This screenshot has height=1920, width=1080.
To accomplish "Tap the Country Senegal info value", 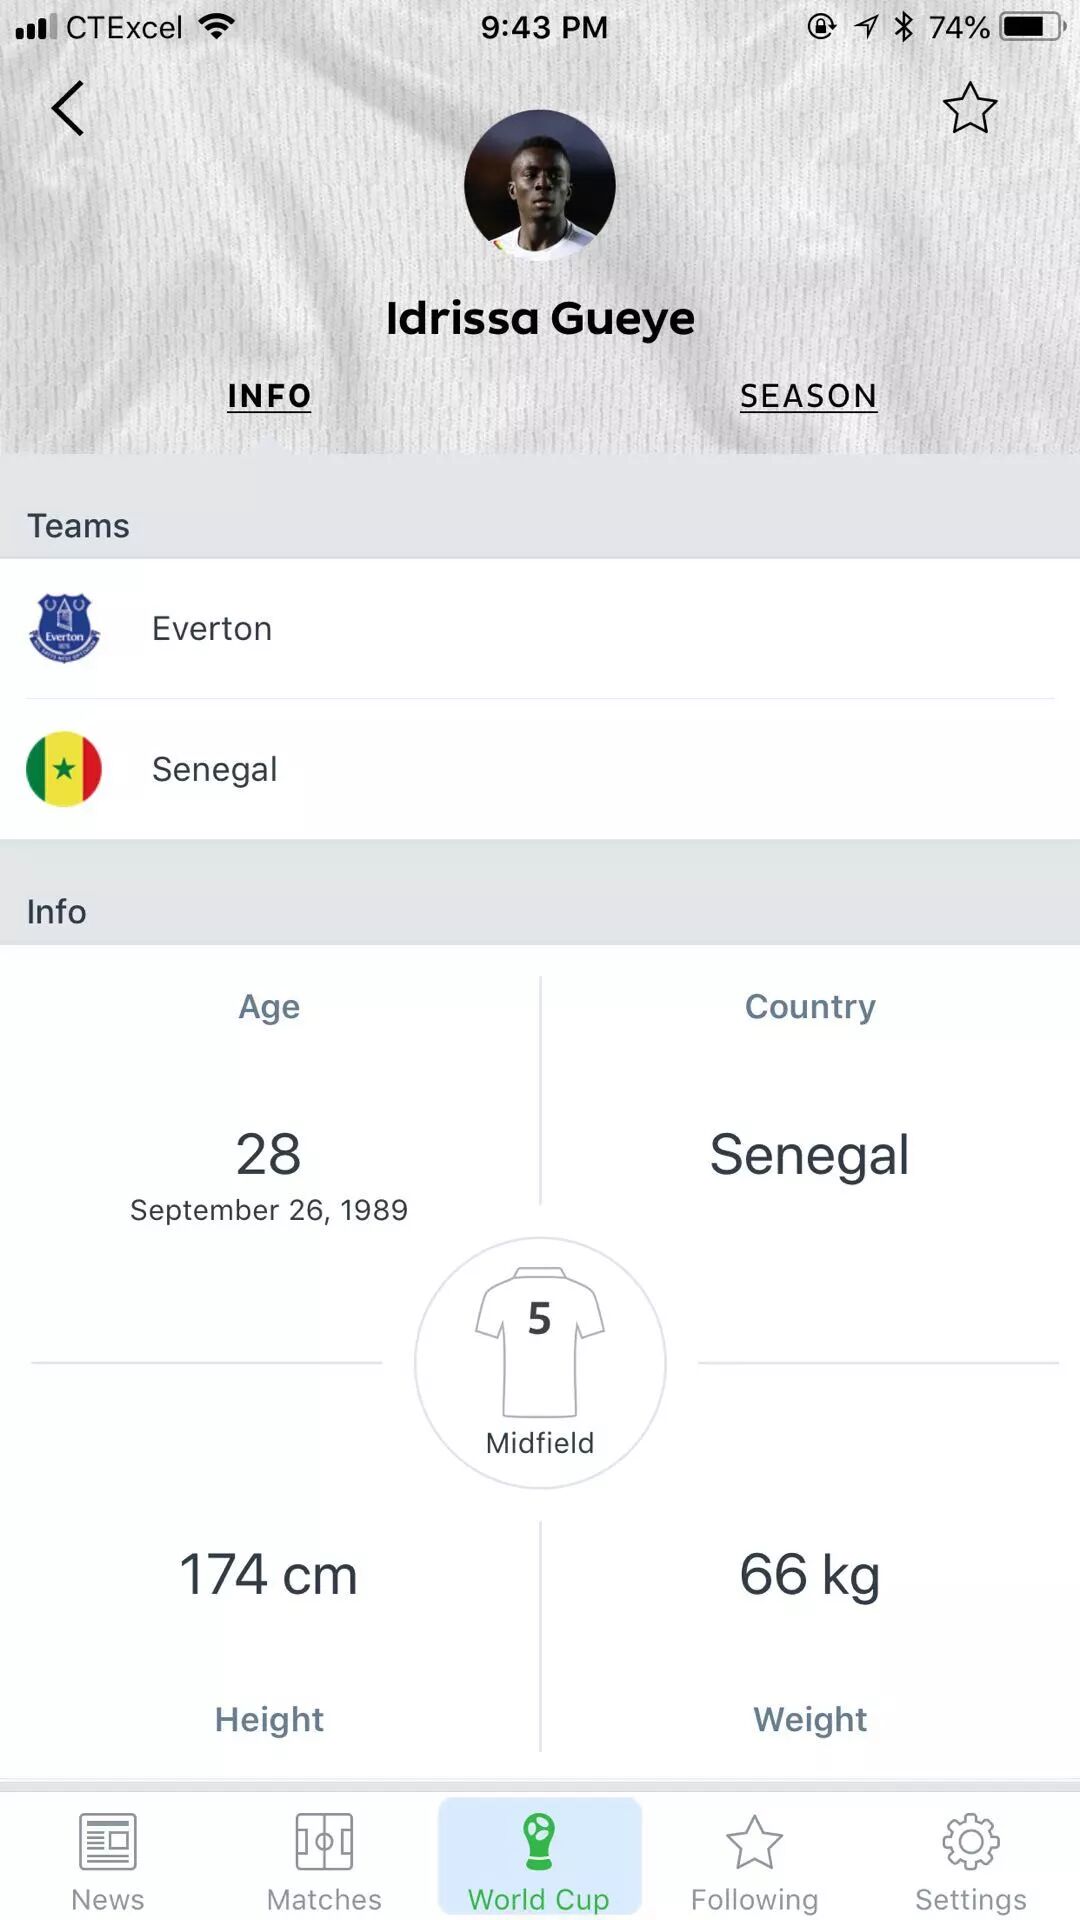I will pos(809,1154).
